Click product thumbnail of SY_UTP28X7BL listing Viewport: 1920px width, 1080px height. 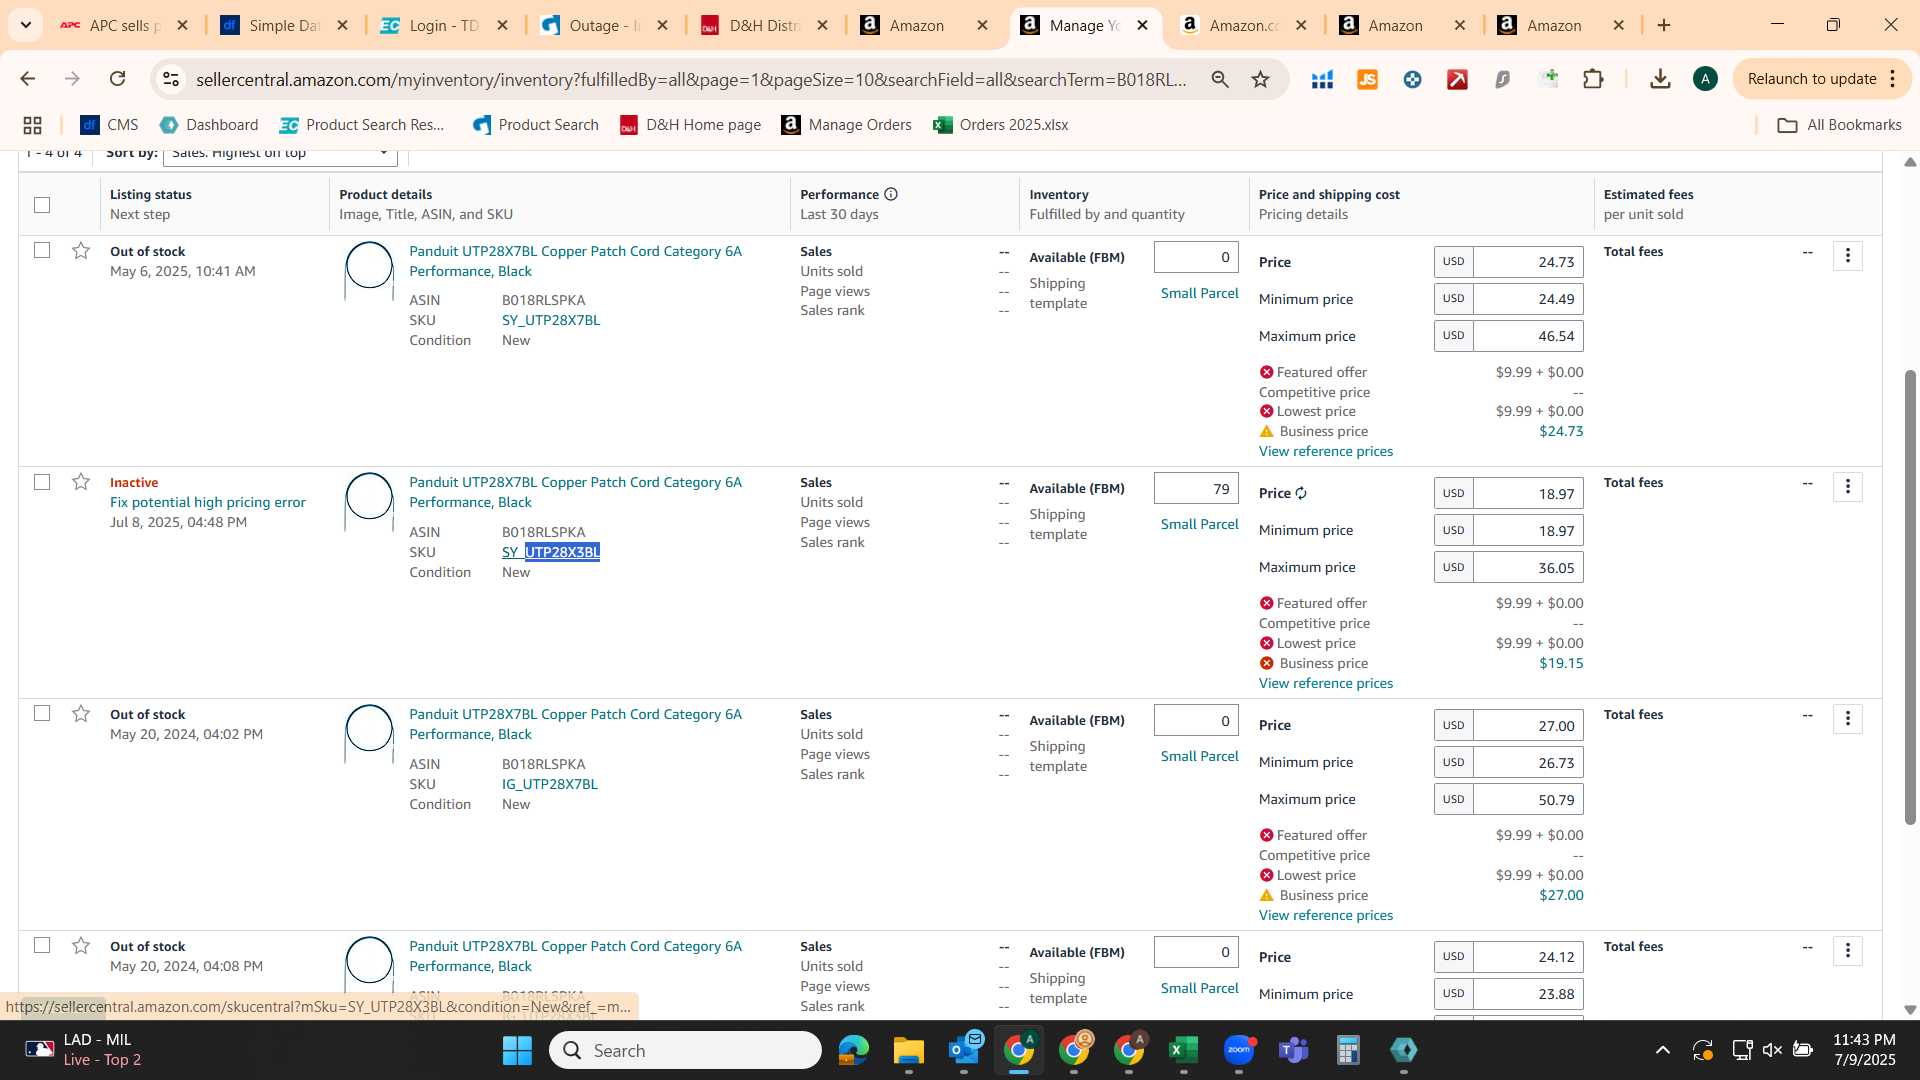click(369, 270)
